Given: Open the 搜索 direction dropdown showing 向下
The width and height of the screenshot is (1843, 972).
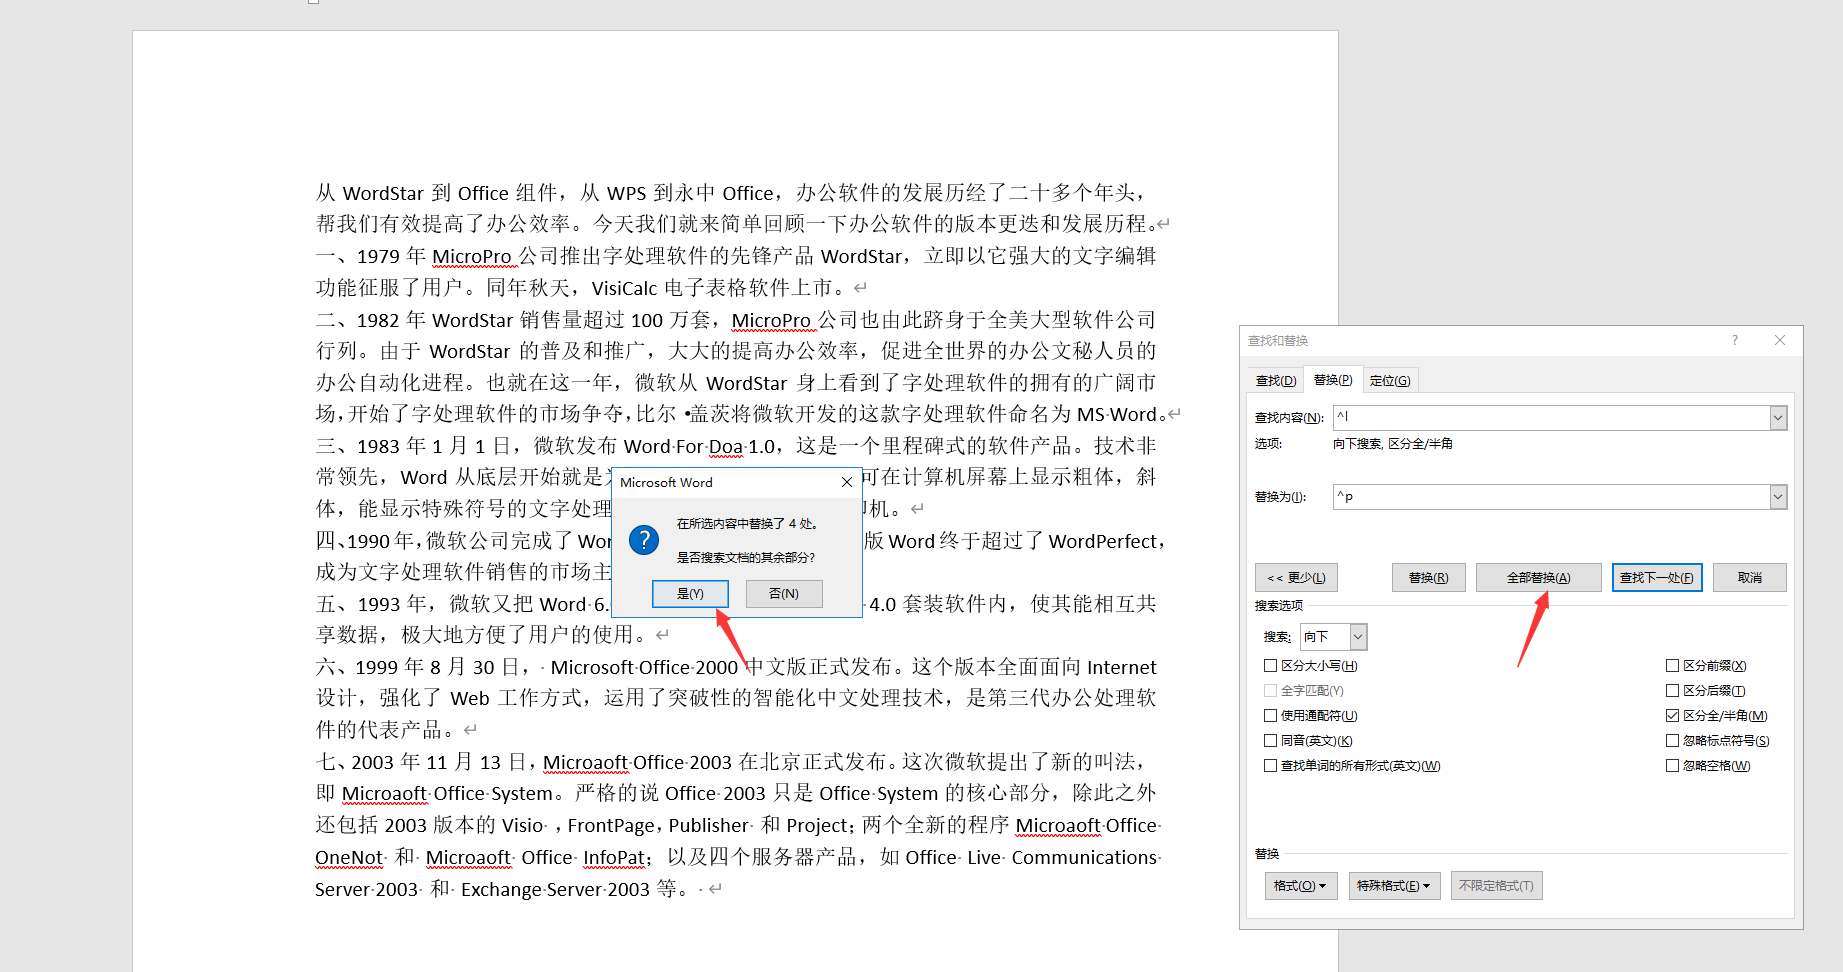Looking at the screenshot, I should pos(1333,637).
